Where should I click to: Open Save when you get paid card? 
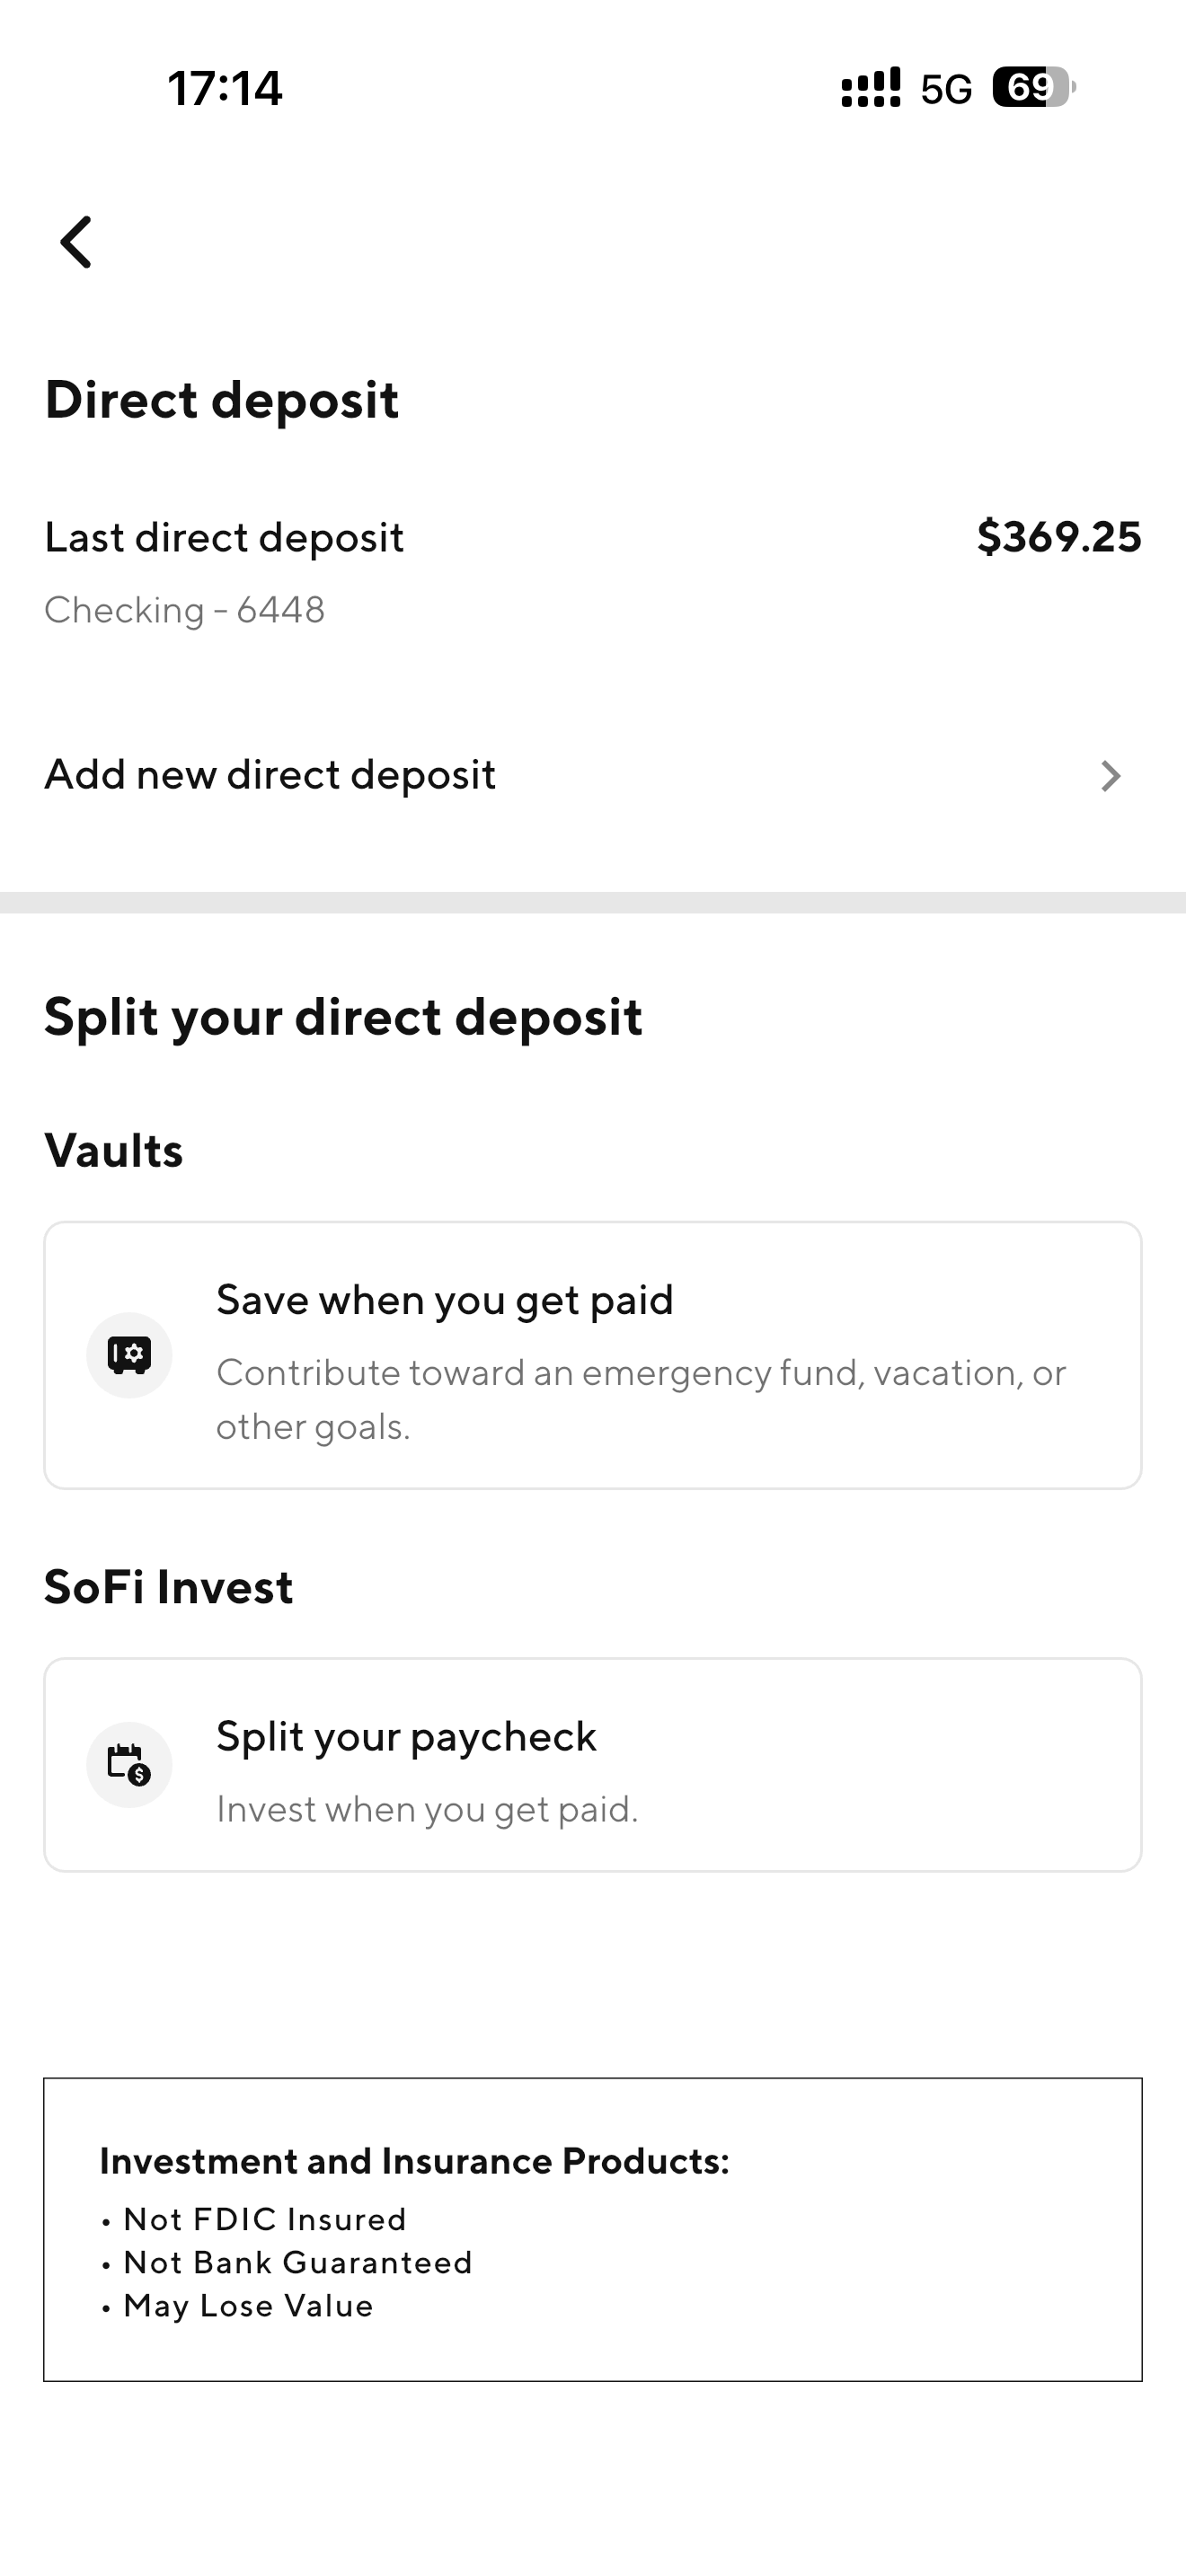click(x=592, y=1355)
